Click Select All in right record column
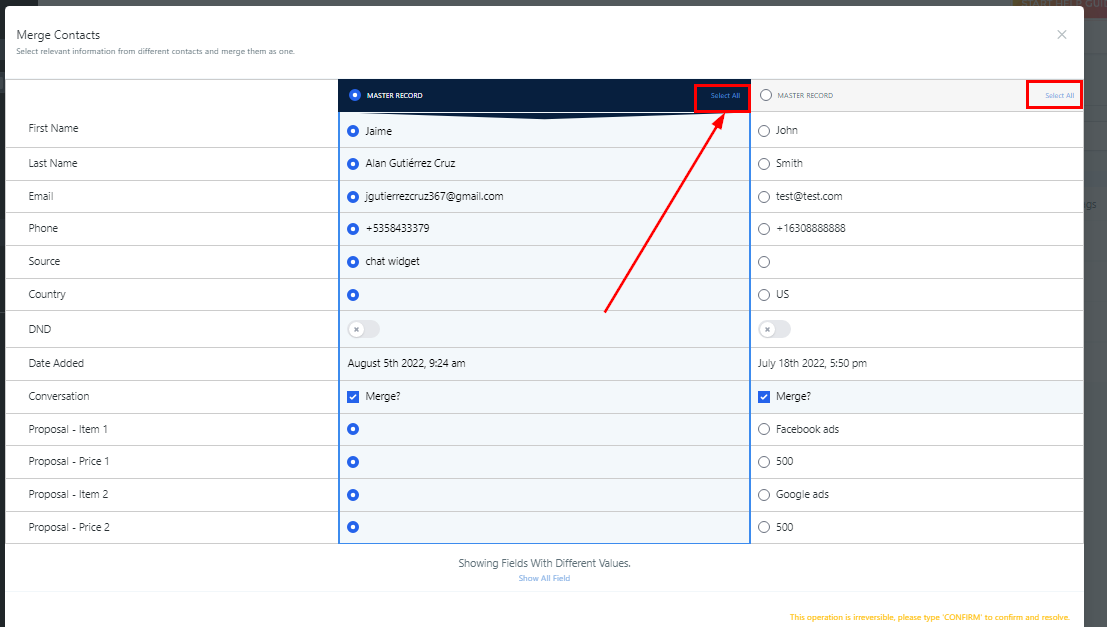 click(1059, 96)
